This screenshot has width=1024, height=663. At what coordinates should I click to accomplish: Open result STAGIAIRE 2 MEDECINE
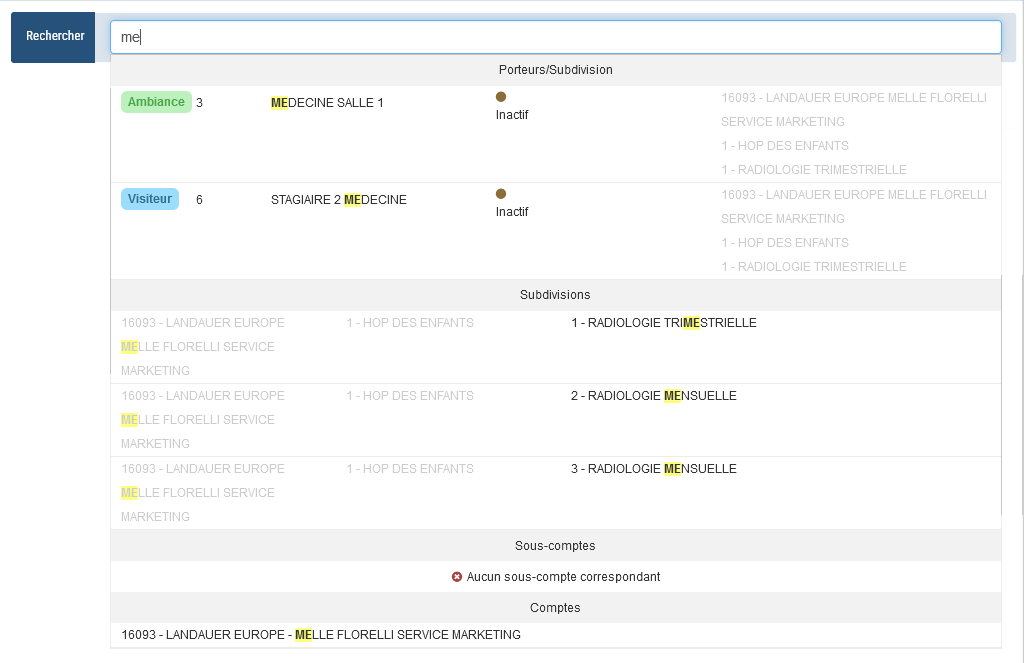click(x=338, y=200)
